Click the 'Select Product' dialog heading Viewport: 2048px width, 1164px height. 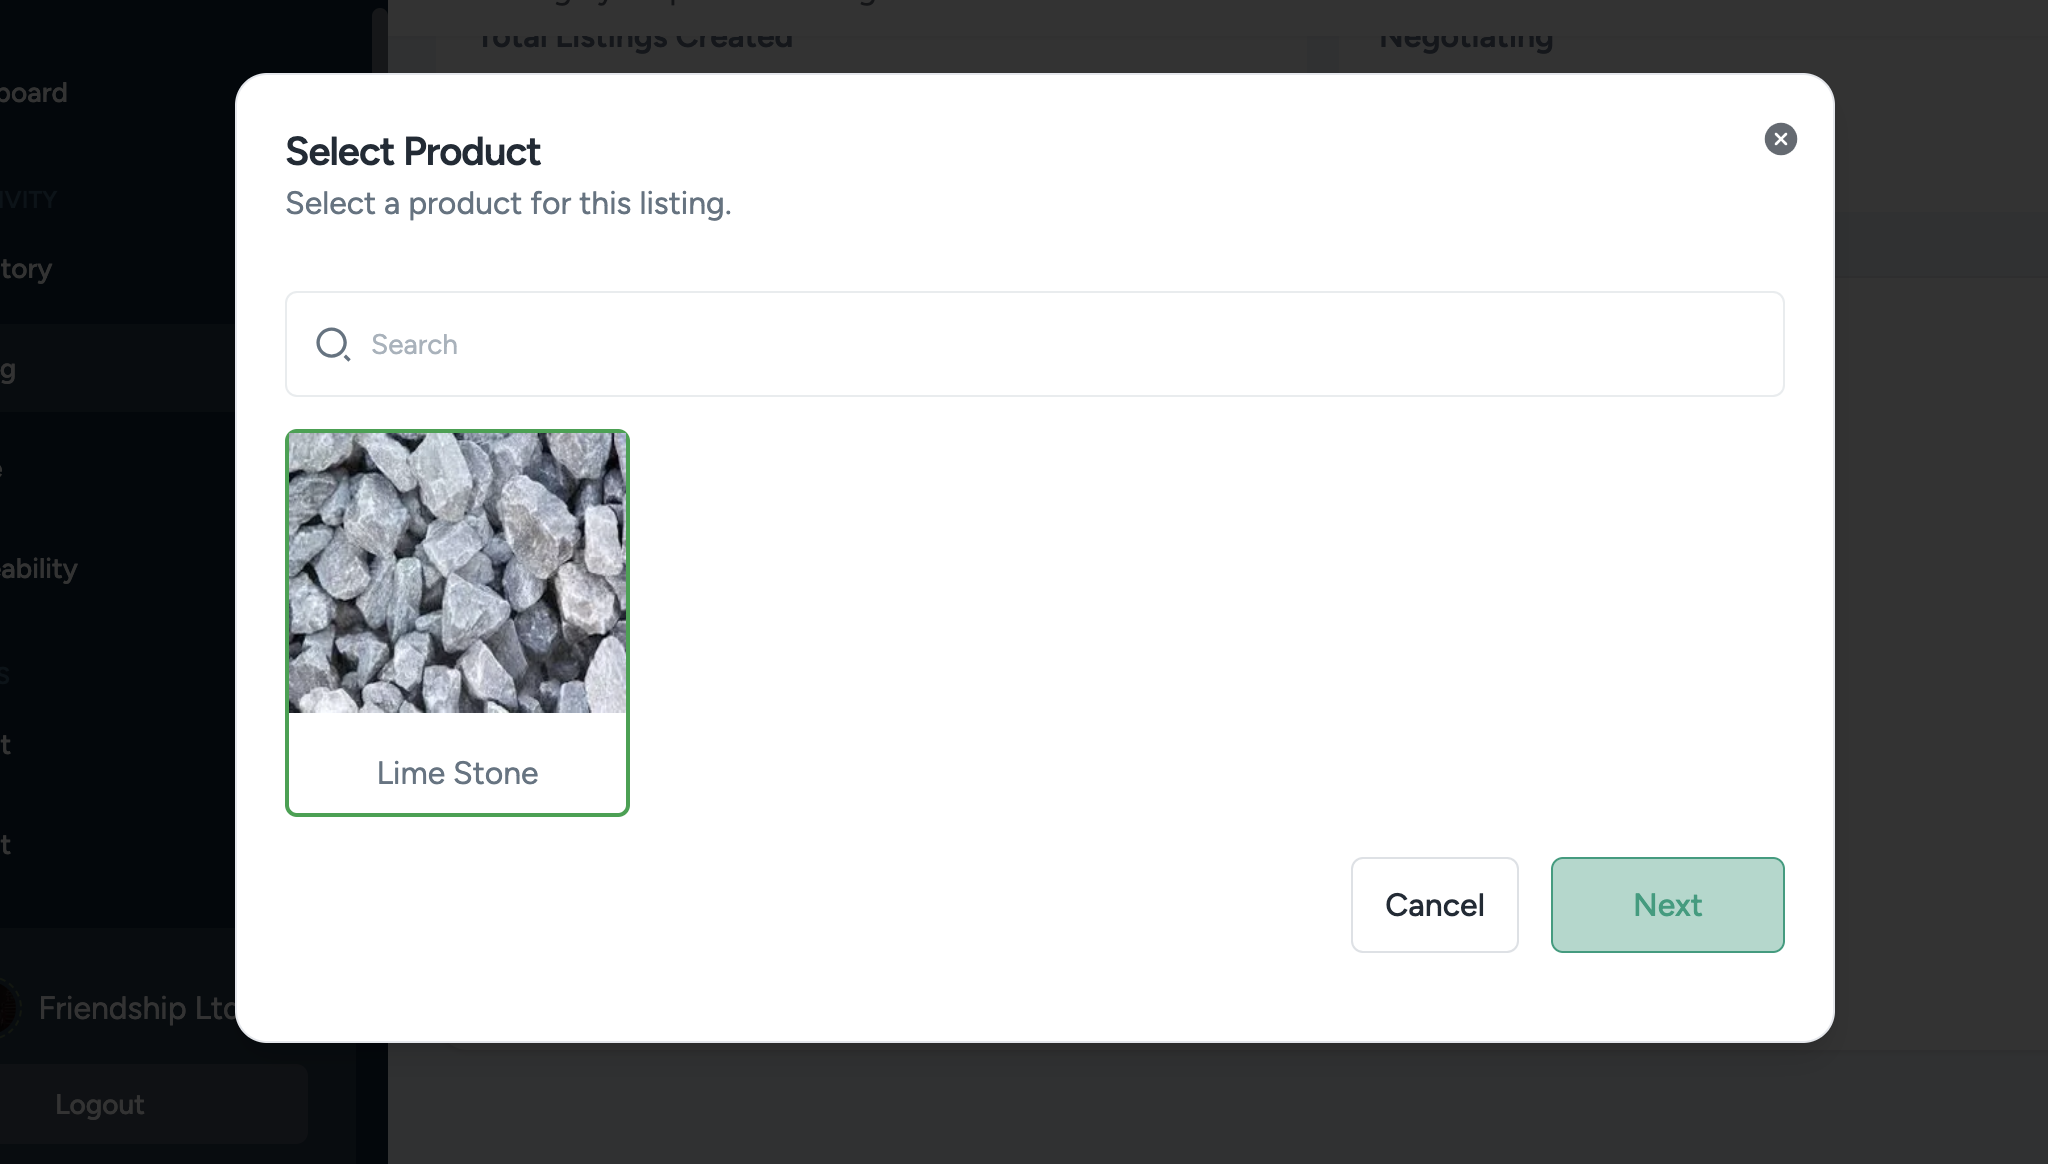pyautogui.click(x=413, y=152)
